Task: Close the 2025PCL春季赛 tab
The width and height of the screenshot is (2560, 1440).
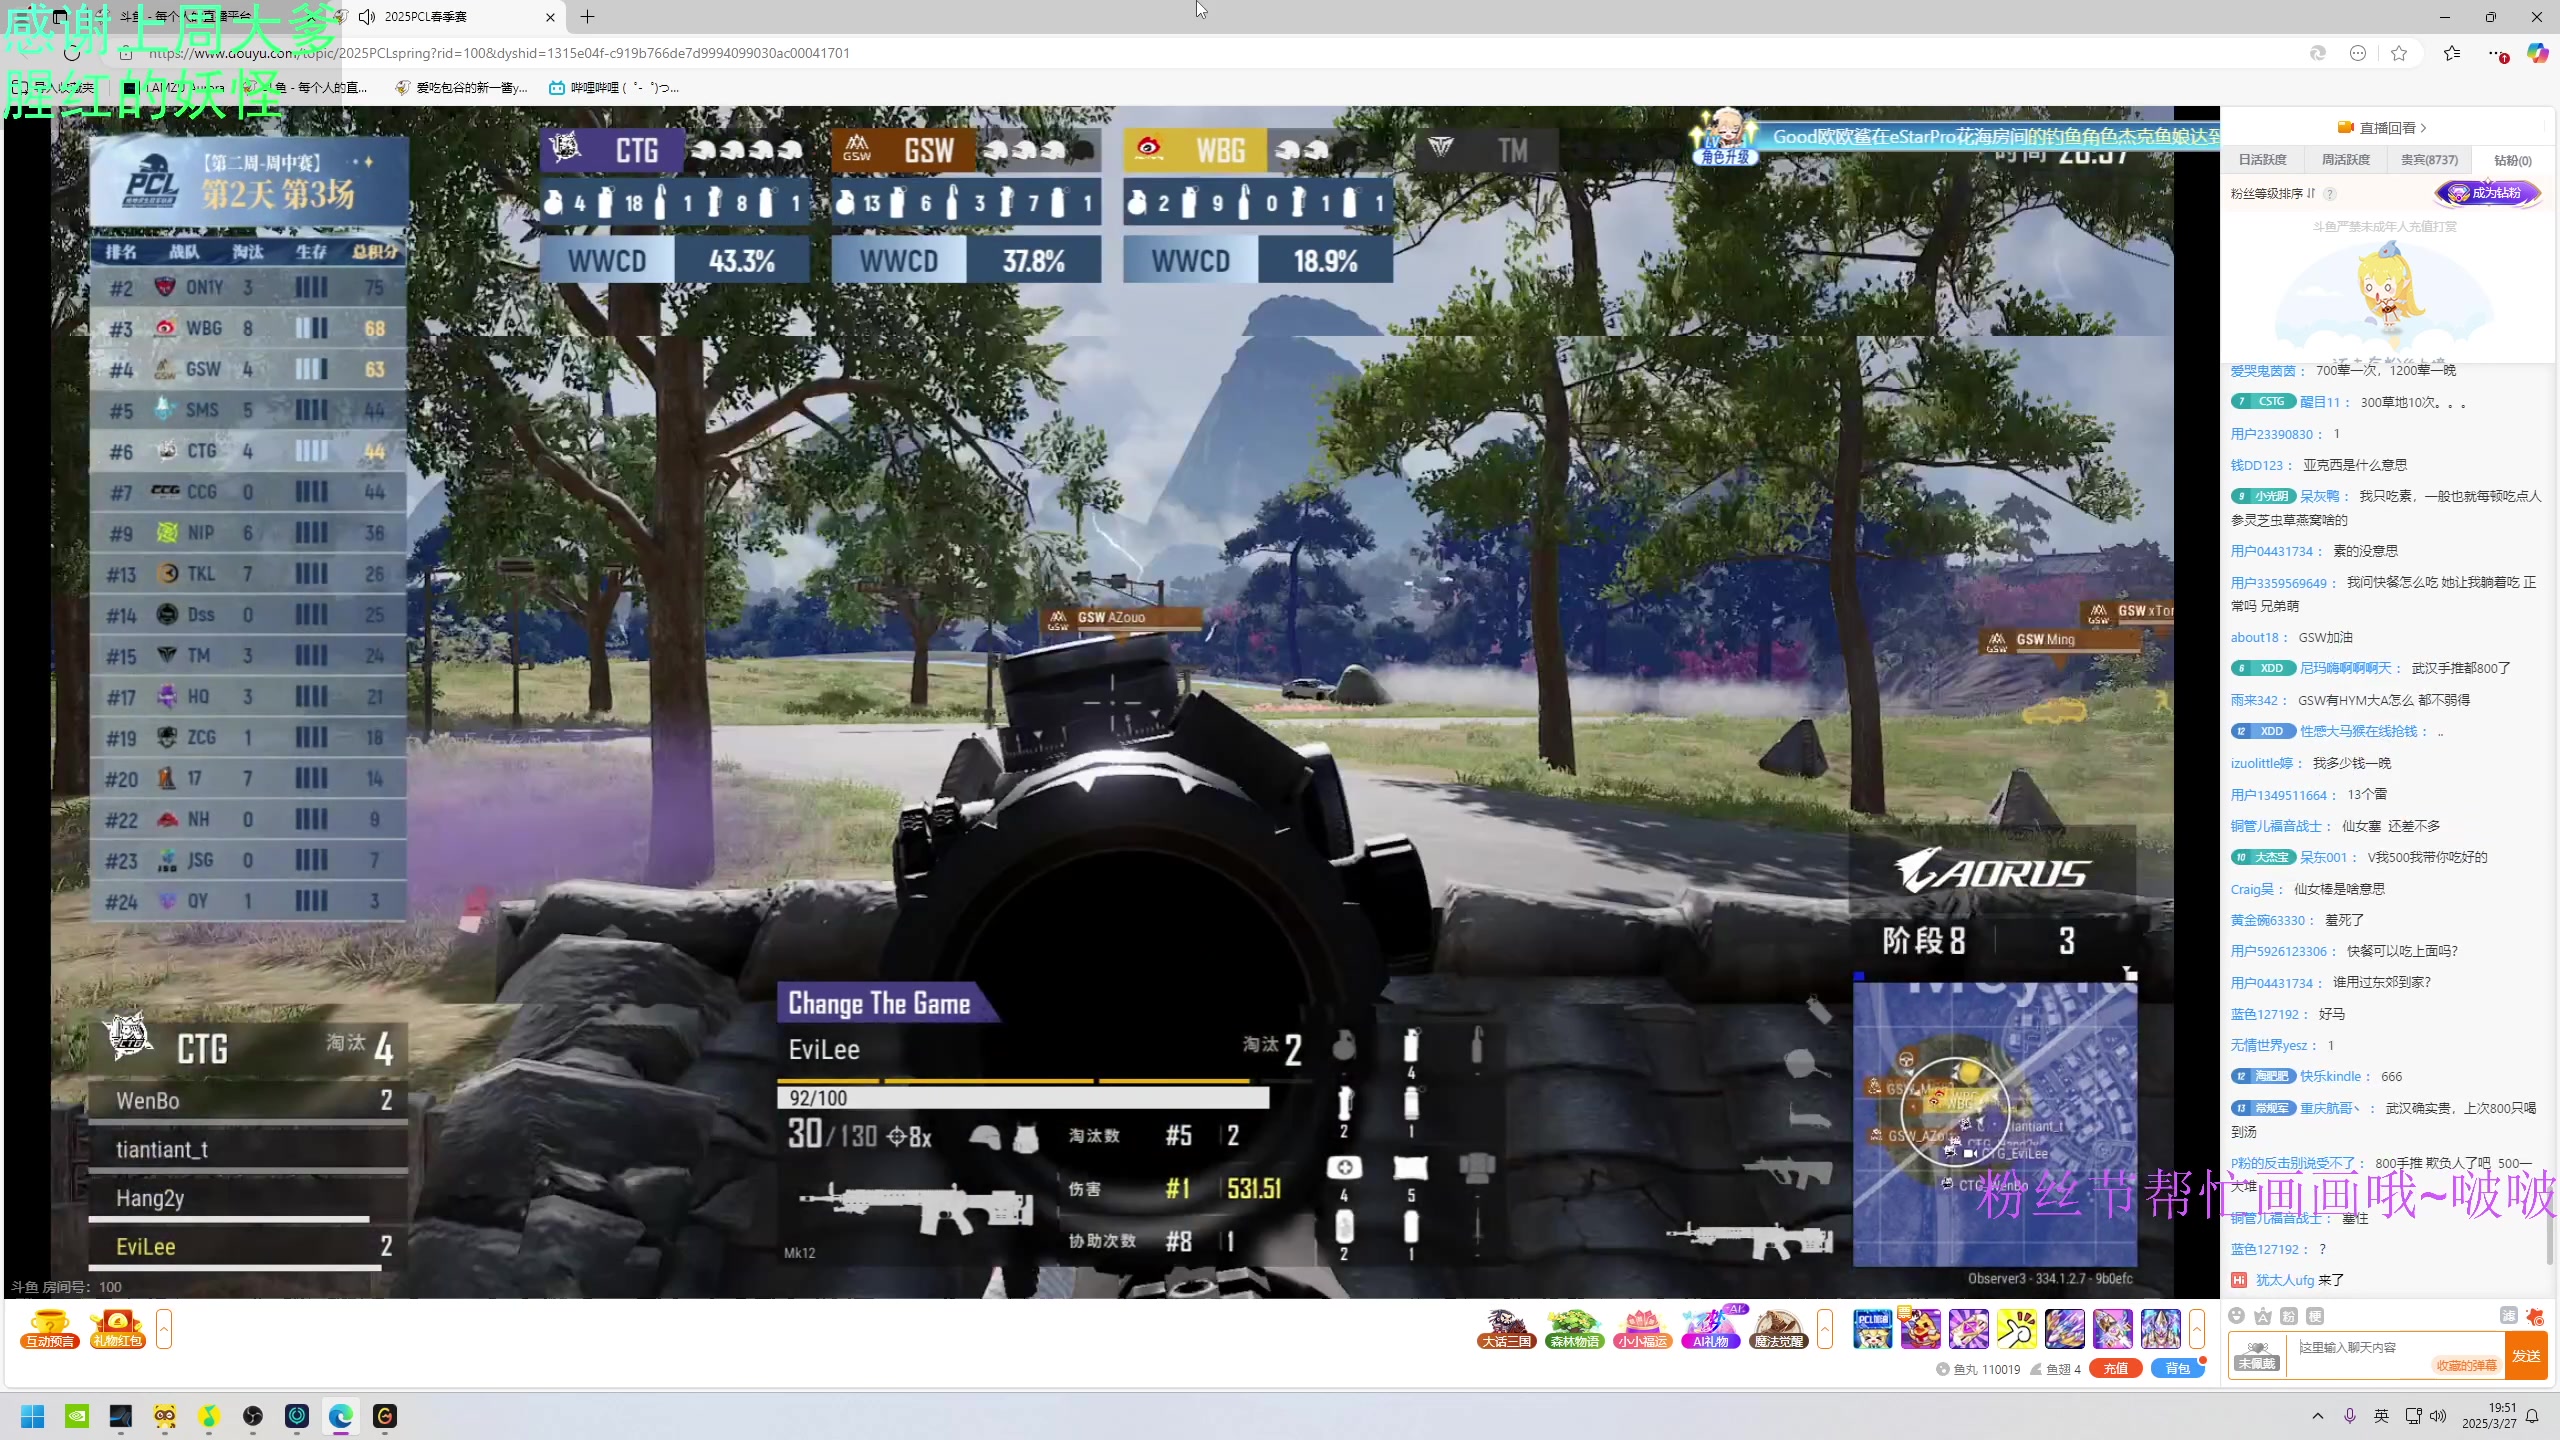Action: pyautogui.click(x=550, y=17)
